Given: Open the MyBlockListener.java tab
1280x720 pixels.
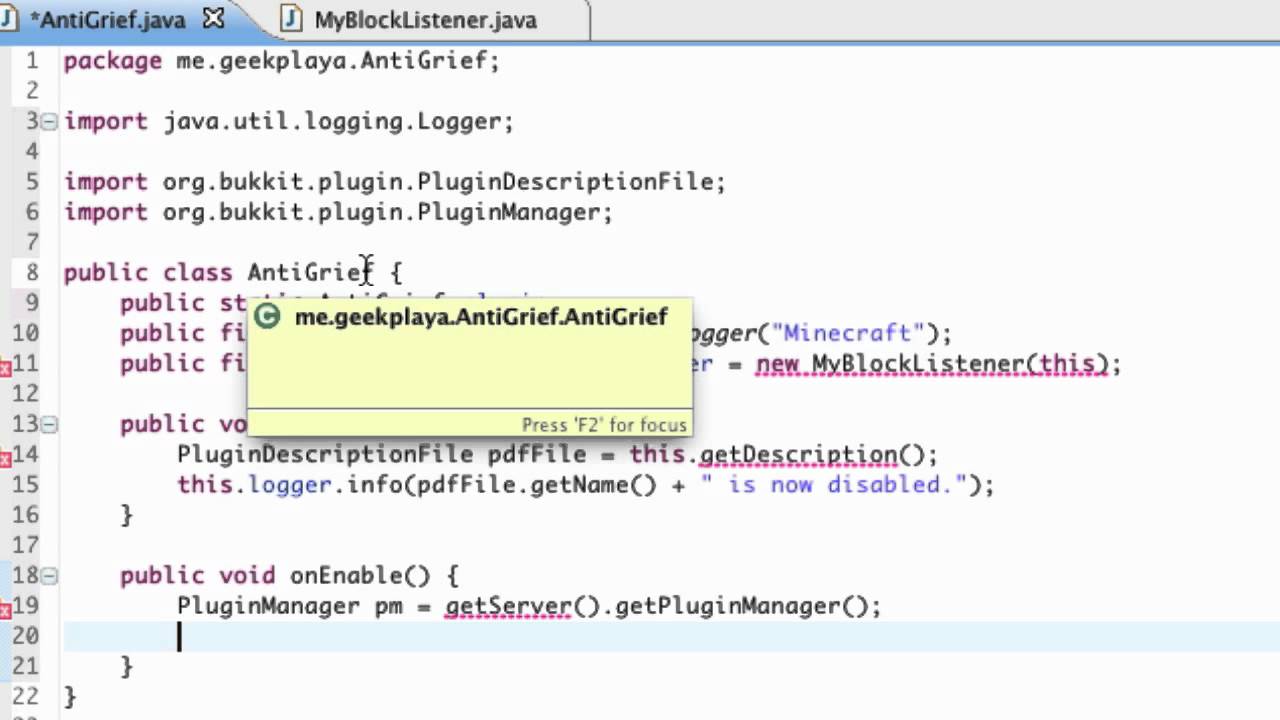Looking at the screenshot, I should (425, 19).
